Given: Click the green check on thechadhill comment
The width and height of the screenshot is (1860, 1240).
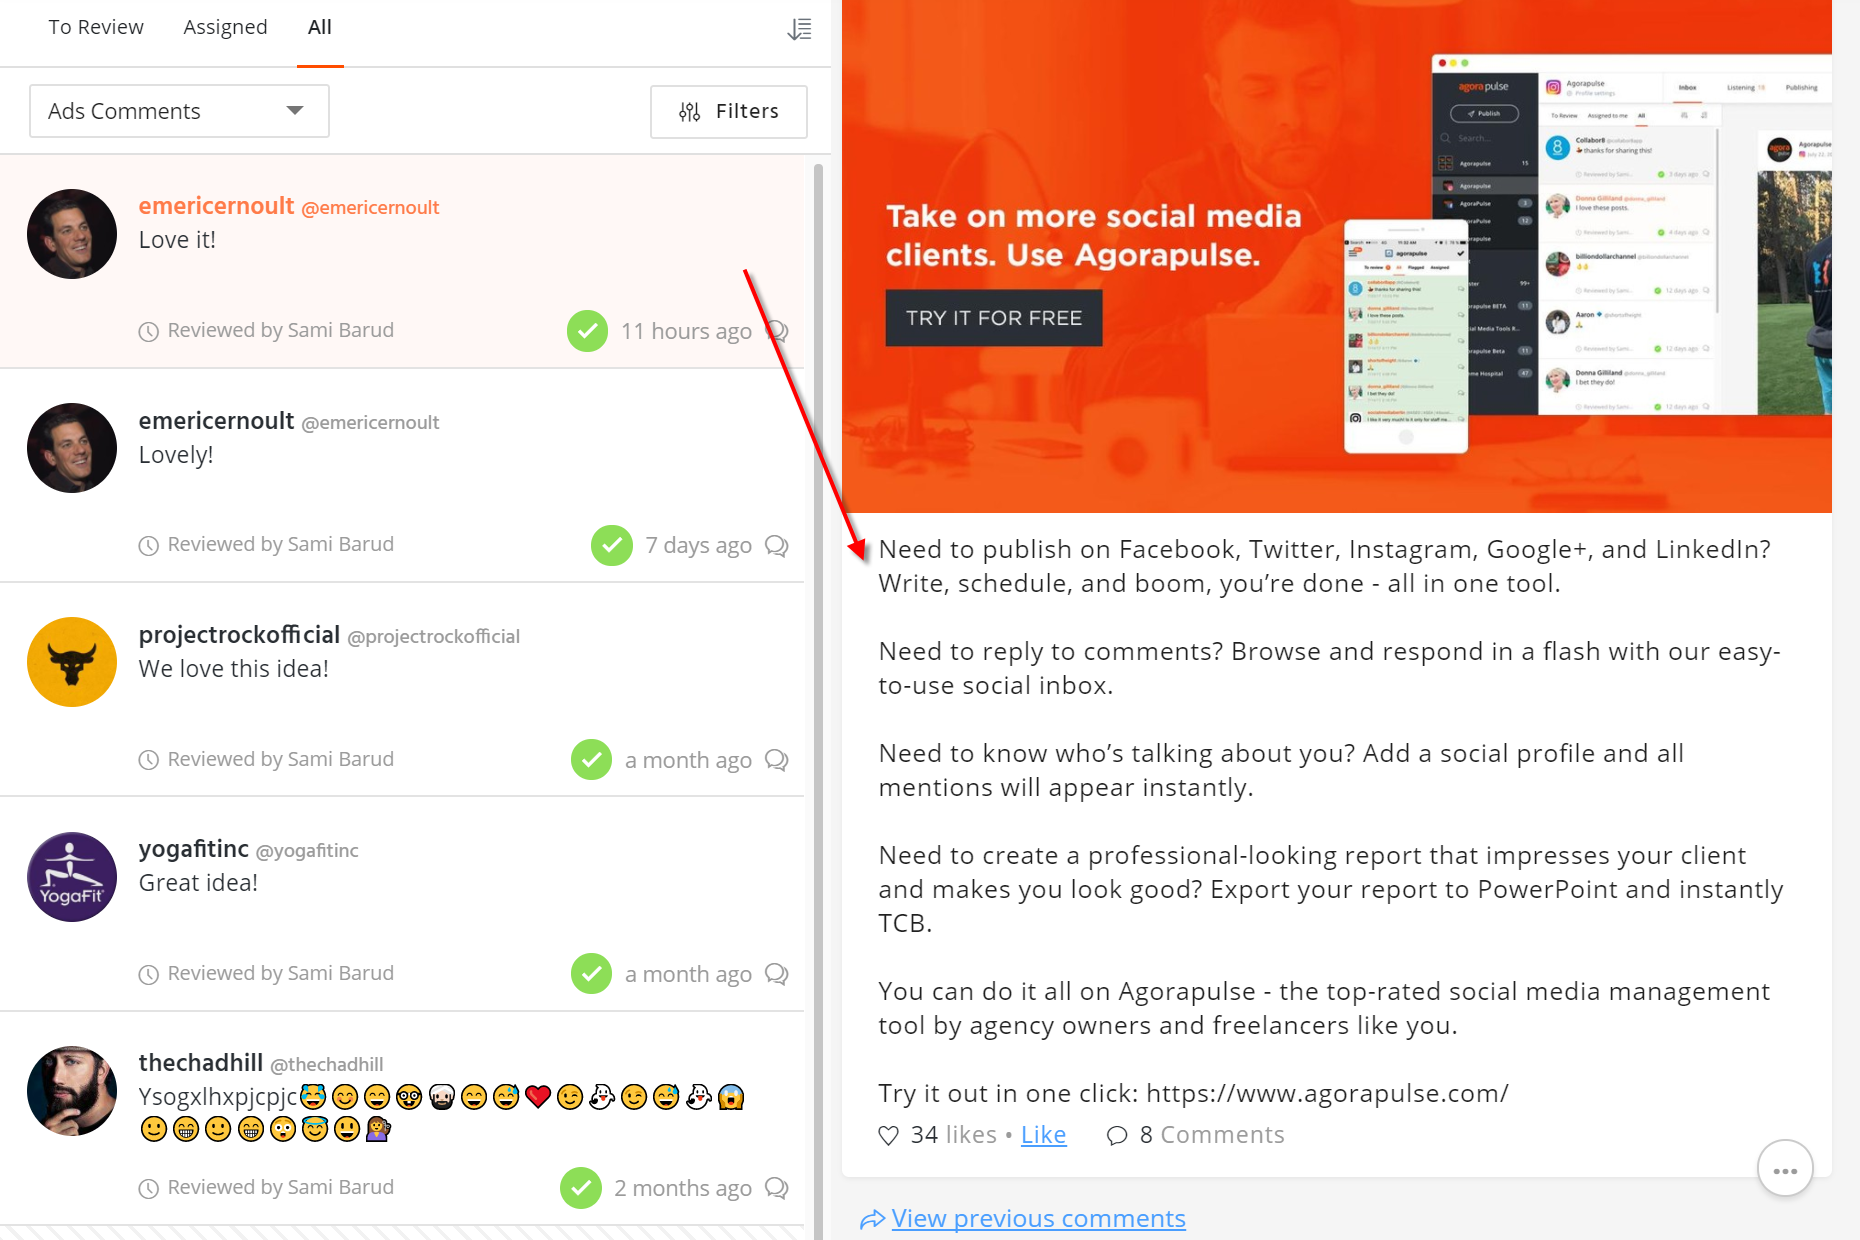Looking at the screenshot, I should pos(580,1188).
